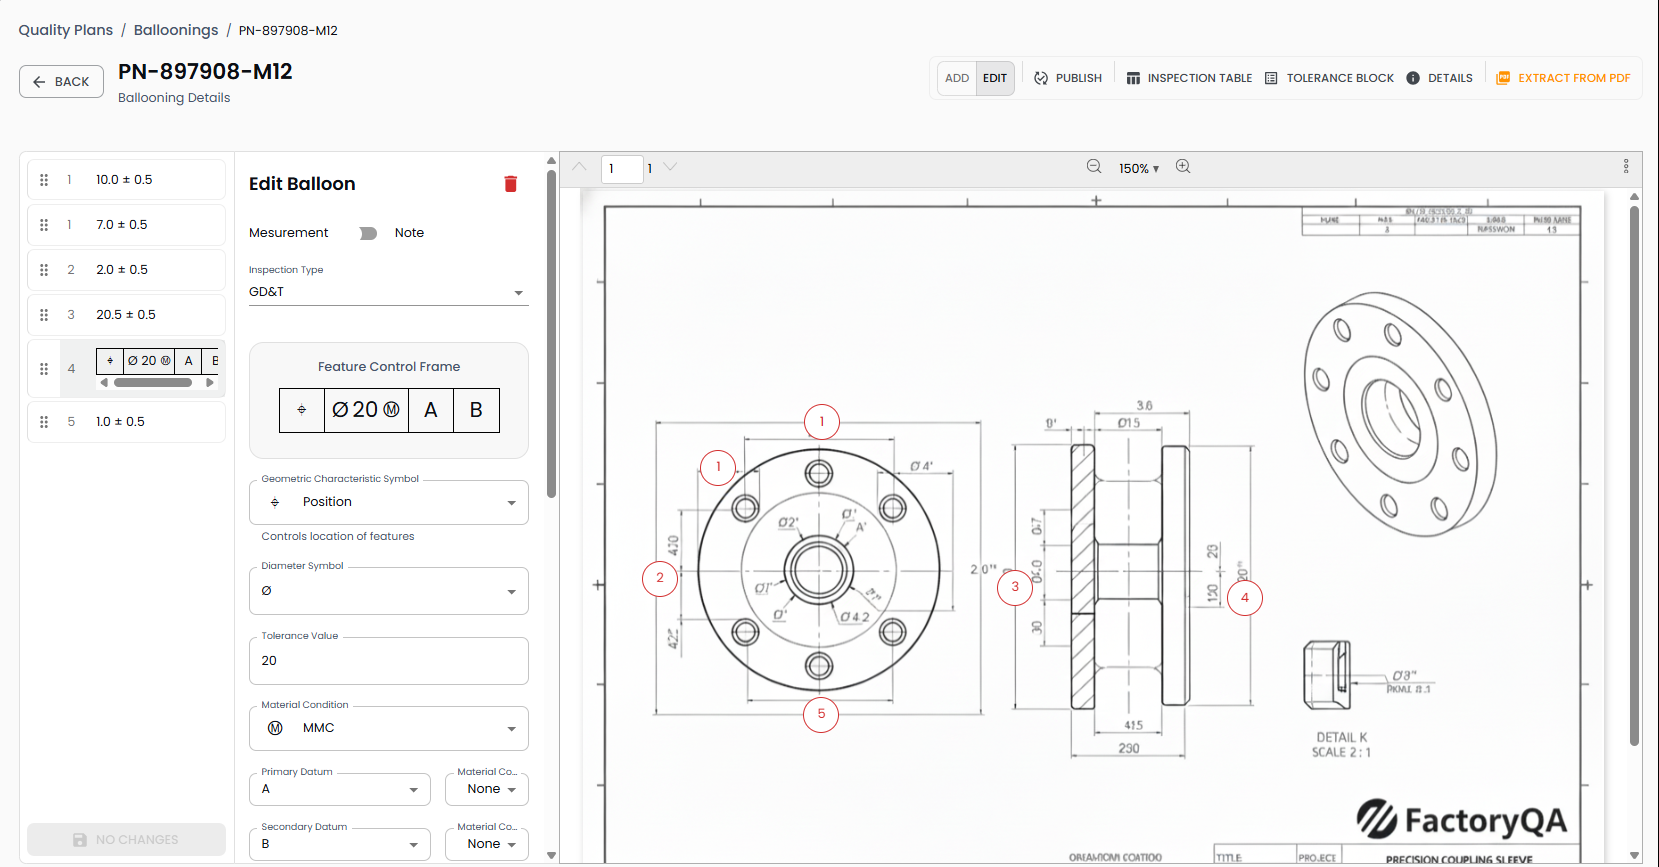Open the Tolerance Block panel
The height and width of the screenshot is (867, 1659).
click(1329, 78)
